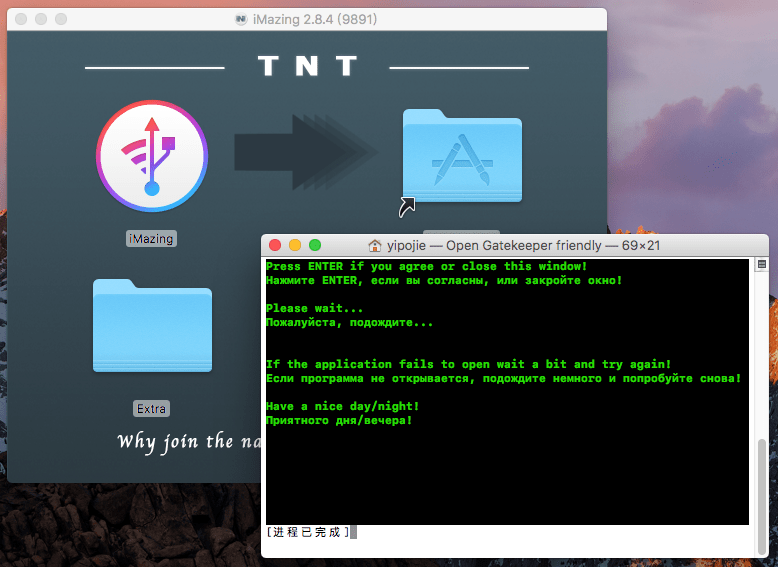Image resolution: width=778 pixels, height=567 pixels.
Task: Close the Terminal window with red button
Action: click(275, 245)
